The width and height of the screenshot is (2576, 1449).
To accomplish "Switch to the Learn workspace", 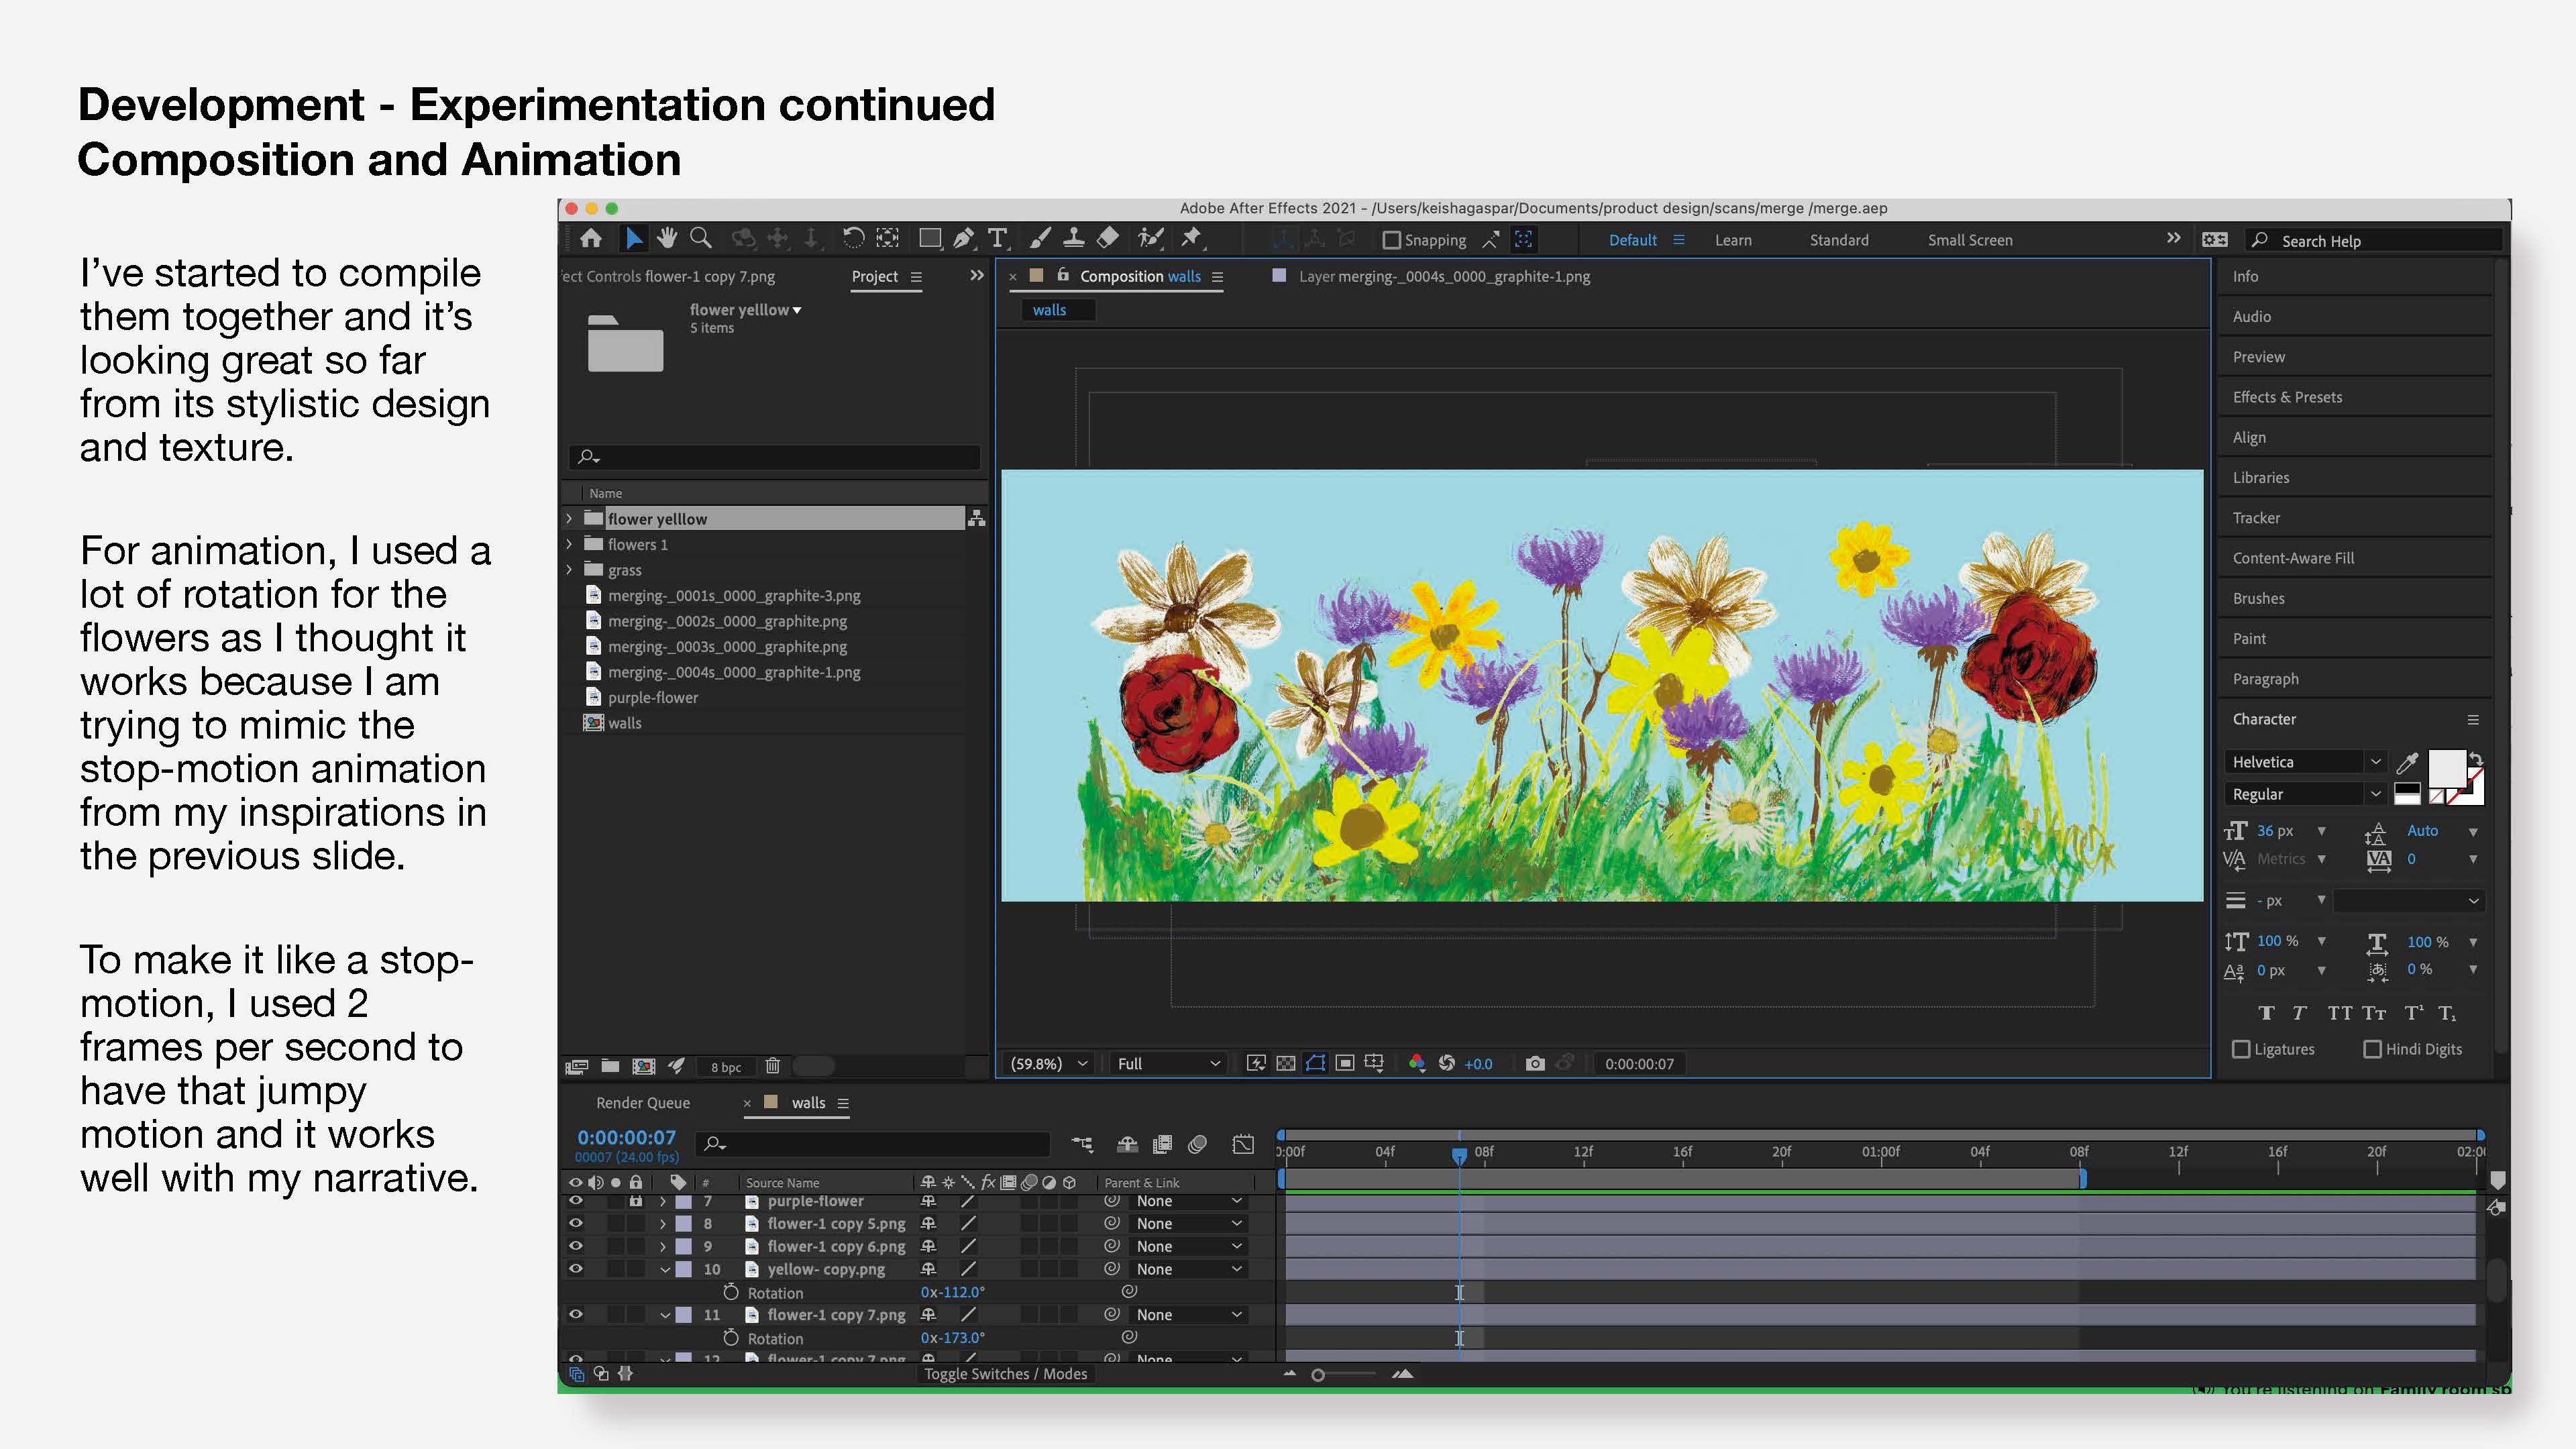I will [x=1733, y=240].
